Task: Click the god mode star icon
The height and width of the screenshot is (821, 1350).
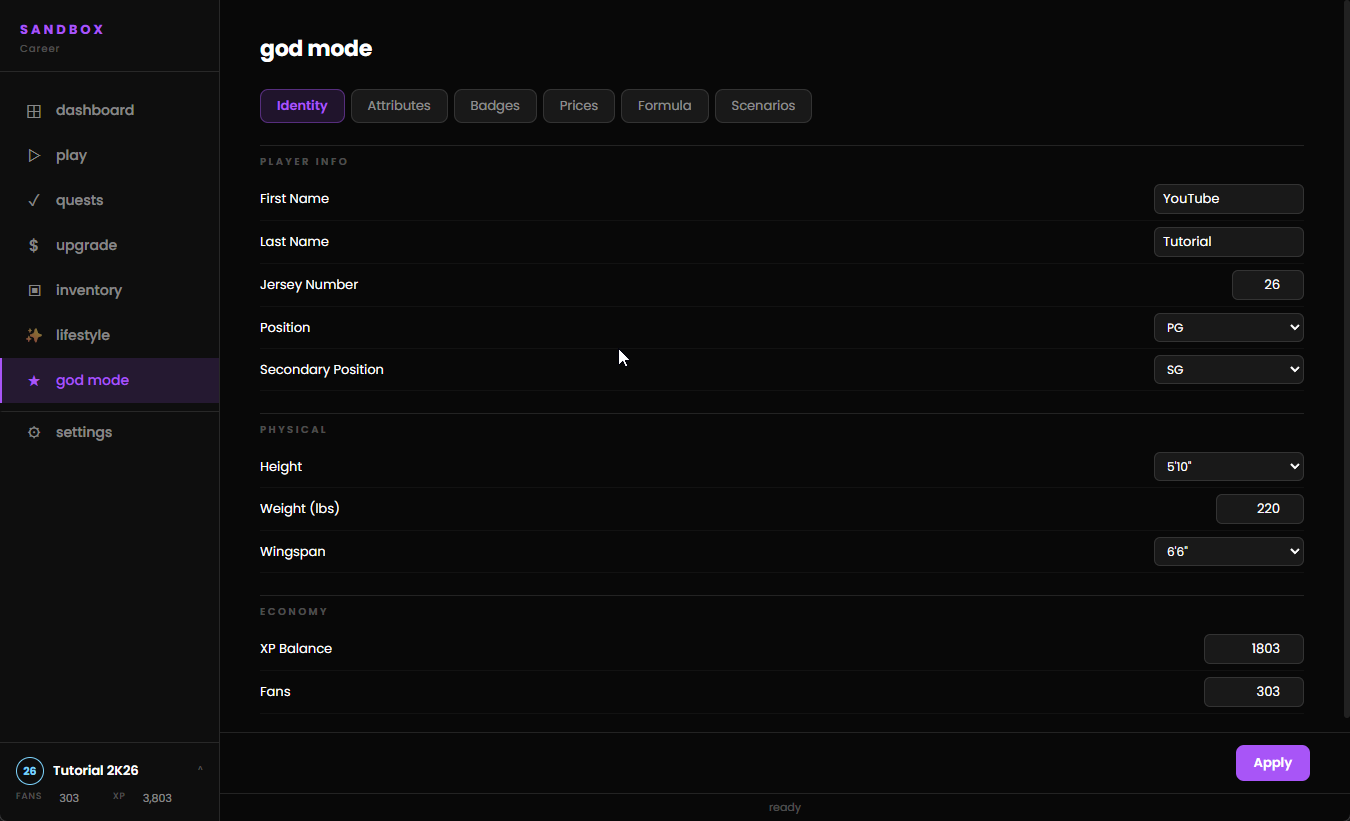Action: click(x=34, y=381)
